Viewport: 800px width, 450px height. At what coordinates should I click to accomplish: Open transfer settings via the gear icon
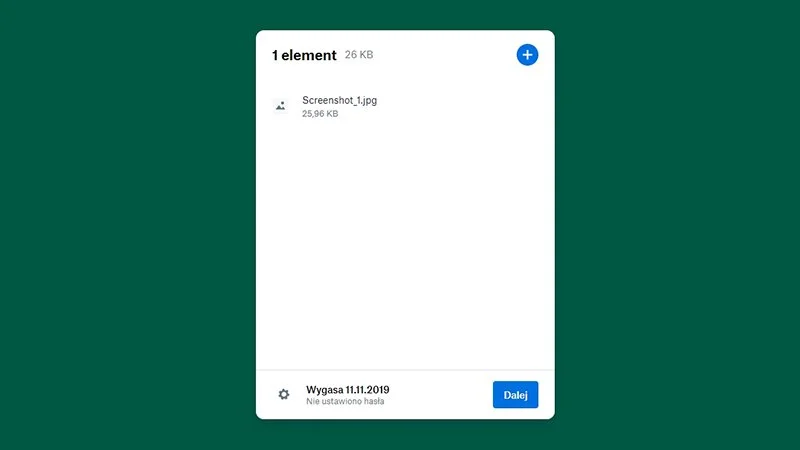pyautogui.click(x=284, y=394)
